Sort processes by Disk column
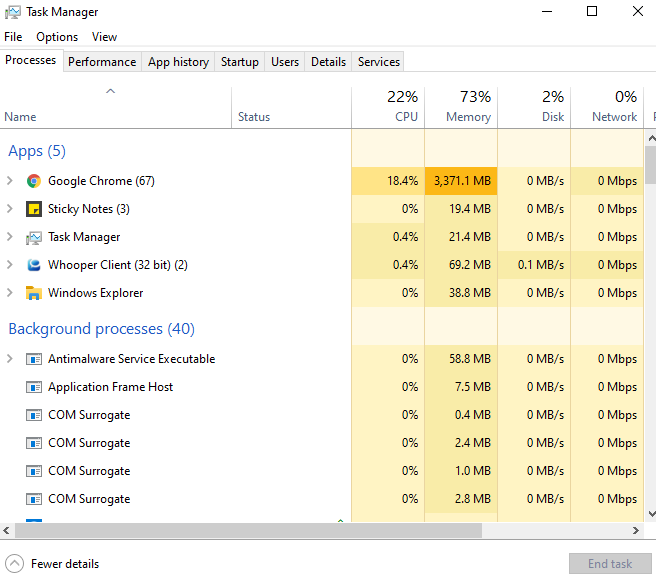The width and height of the screenshot is (656, 582). (x=534, y=108)
